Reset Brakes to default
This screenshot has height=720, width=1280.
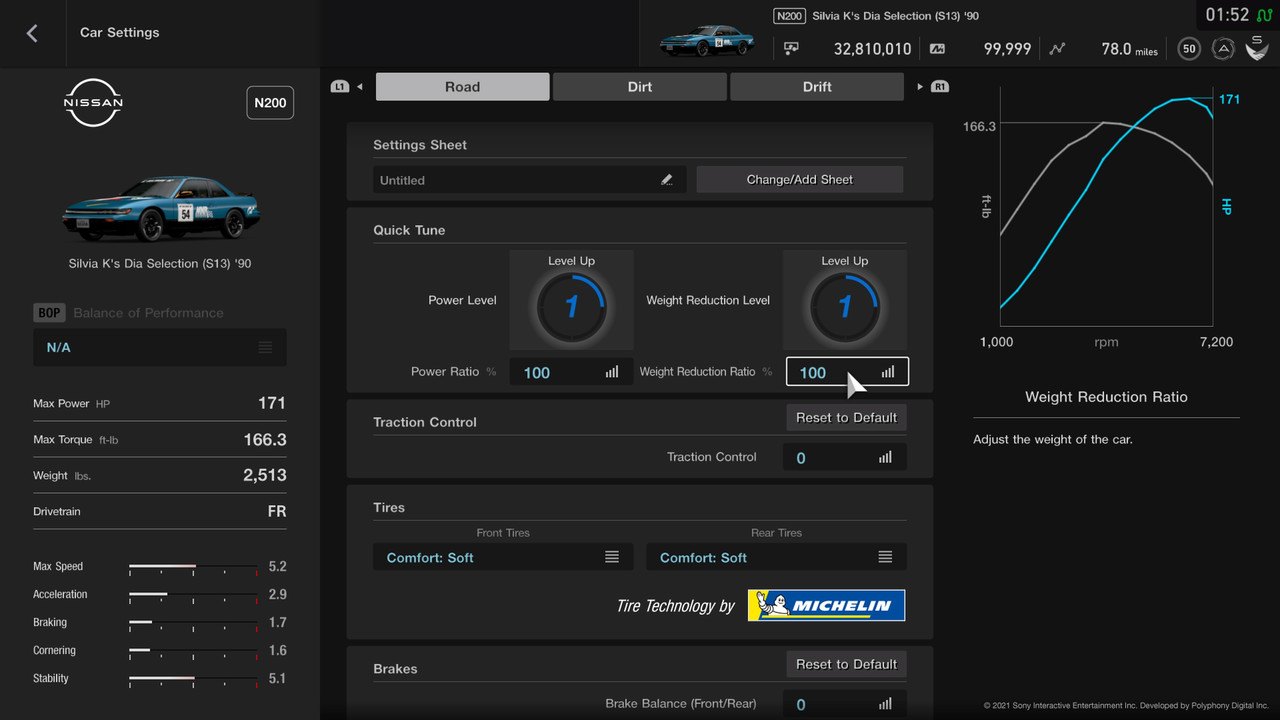pos(846,664)
